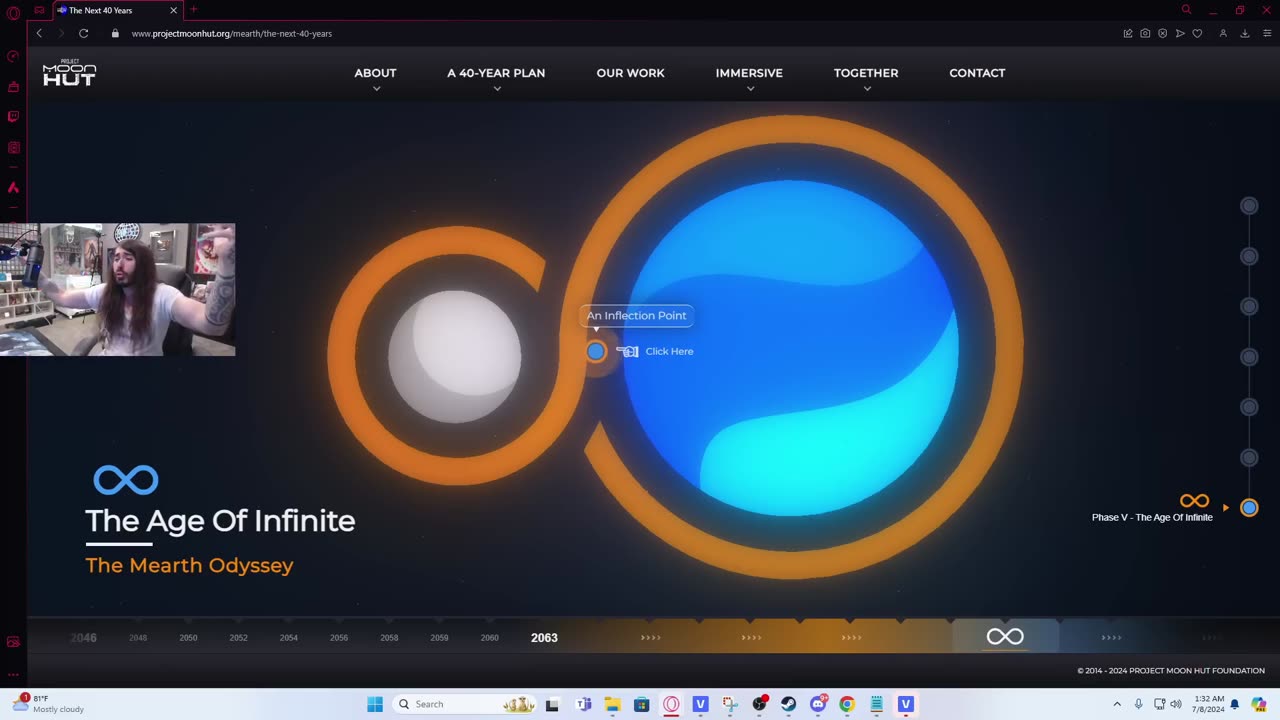
Task: Open the Easy Setup menu icon
Action: point(1265,33)
